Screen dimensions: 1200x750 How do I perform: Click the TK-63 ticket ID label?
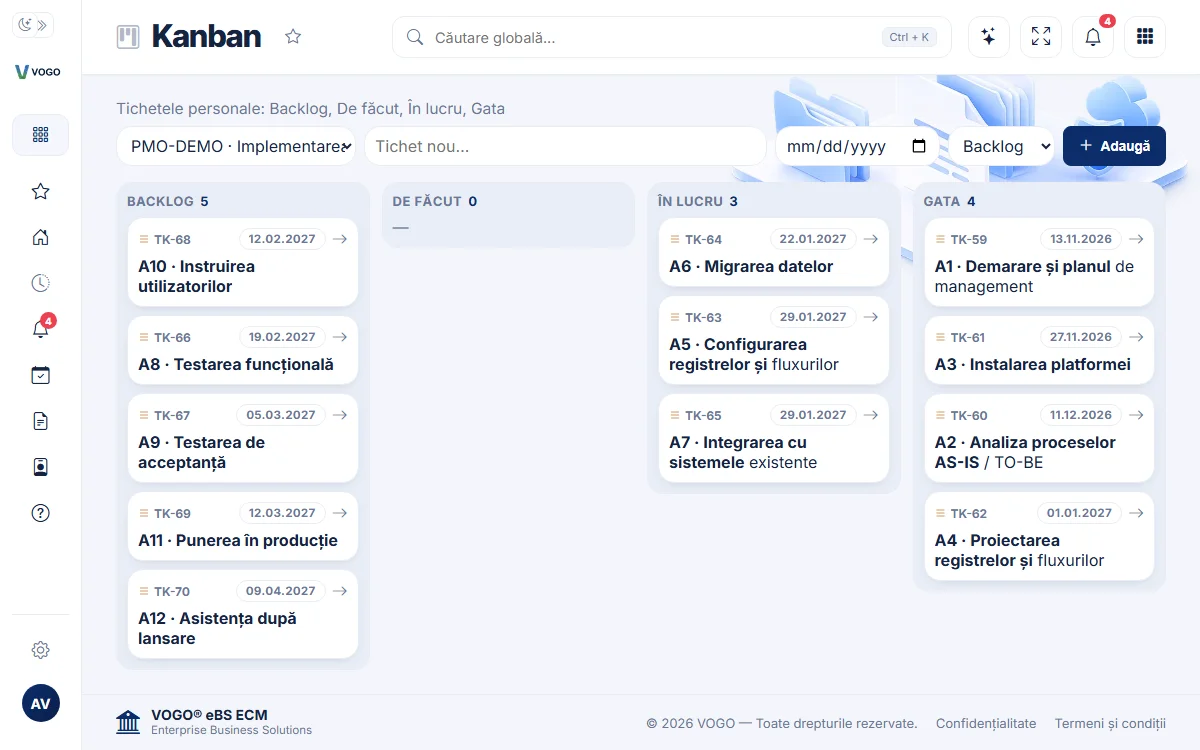point(703,318)
